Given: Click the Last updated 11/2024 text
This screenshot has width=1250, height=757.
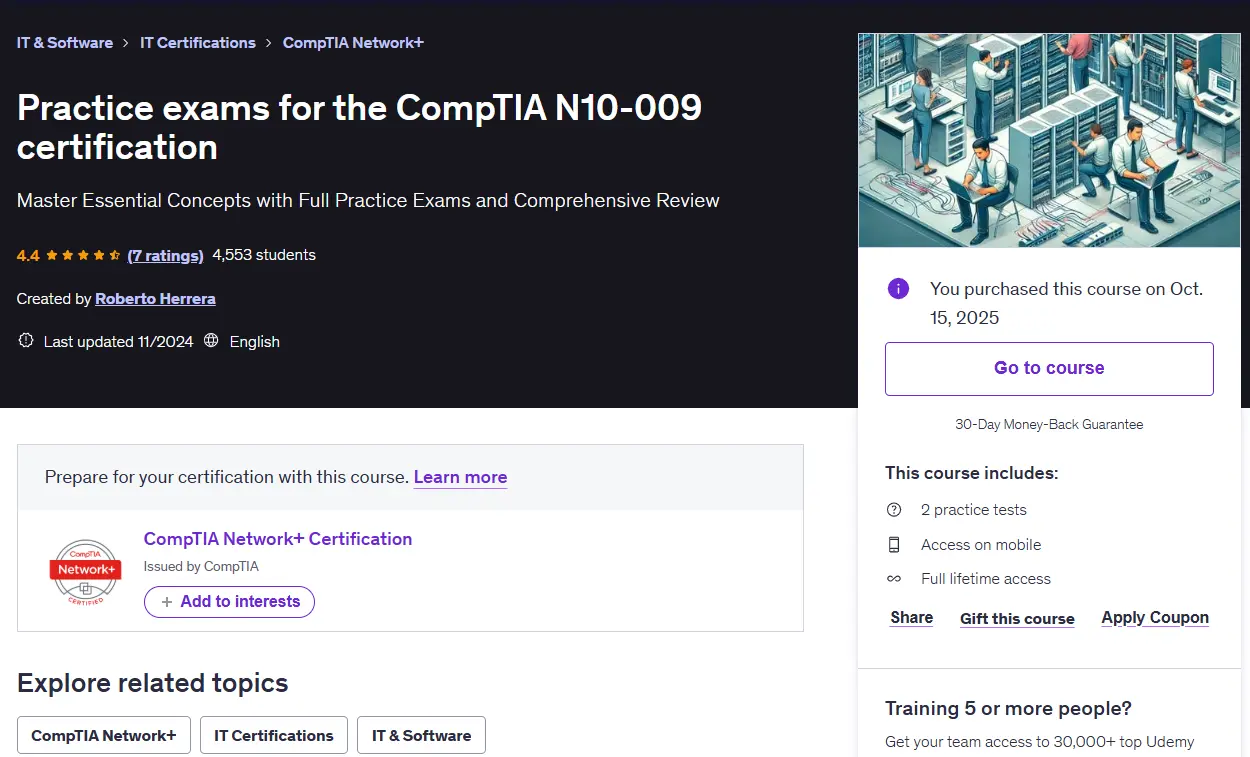Looking at the screenshot, I should [x=118, y=341].
